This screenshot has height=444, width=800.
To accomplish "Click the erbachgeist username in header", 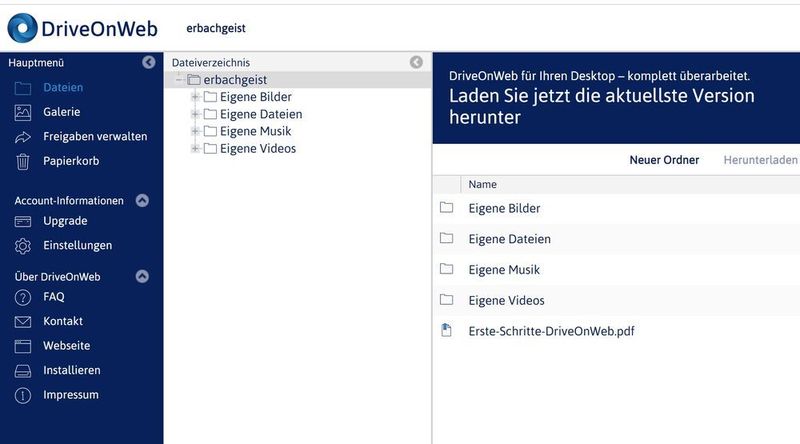I will [216, 28].
